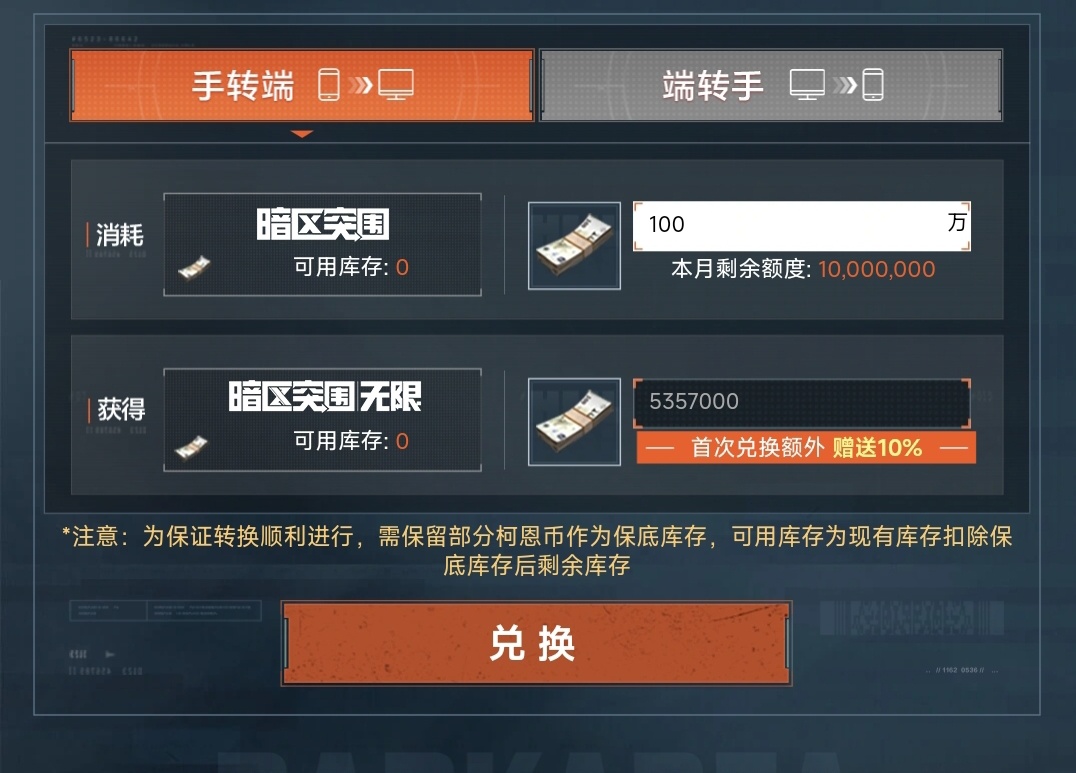This screenshot has width=1076, height=773.
Task: Click the monitor icon in 端转手 tab
Action: coord(807,85)
